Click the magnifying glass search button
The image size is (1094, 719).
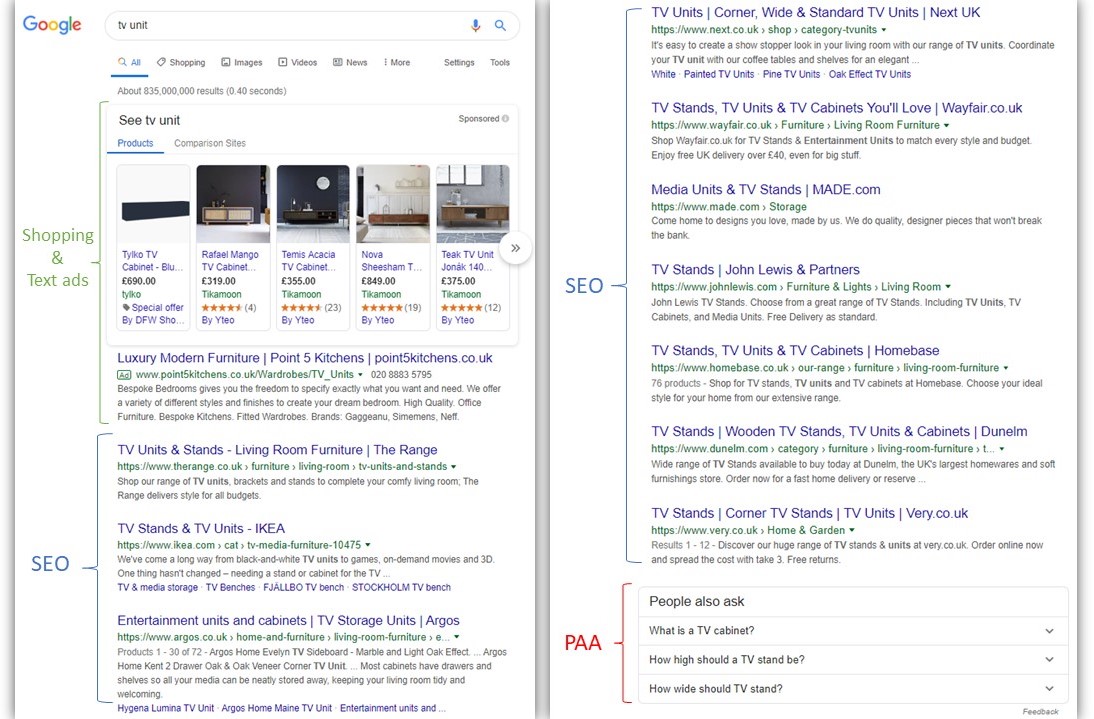click(x=501, y=25)
